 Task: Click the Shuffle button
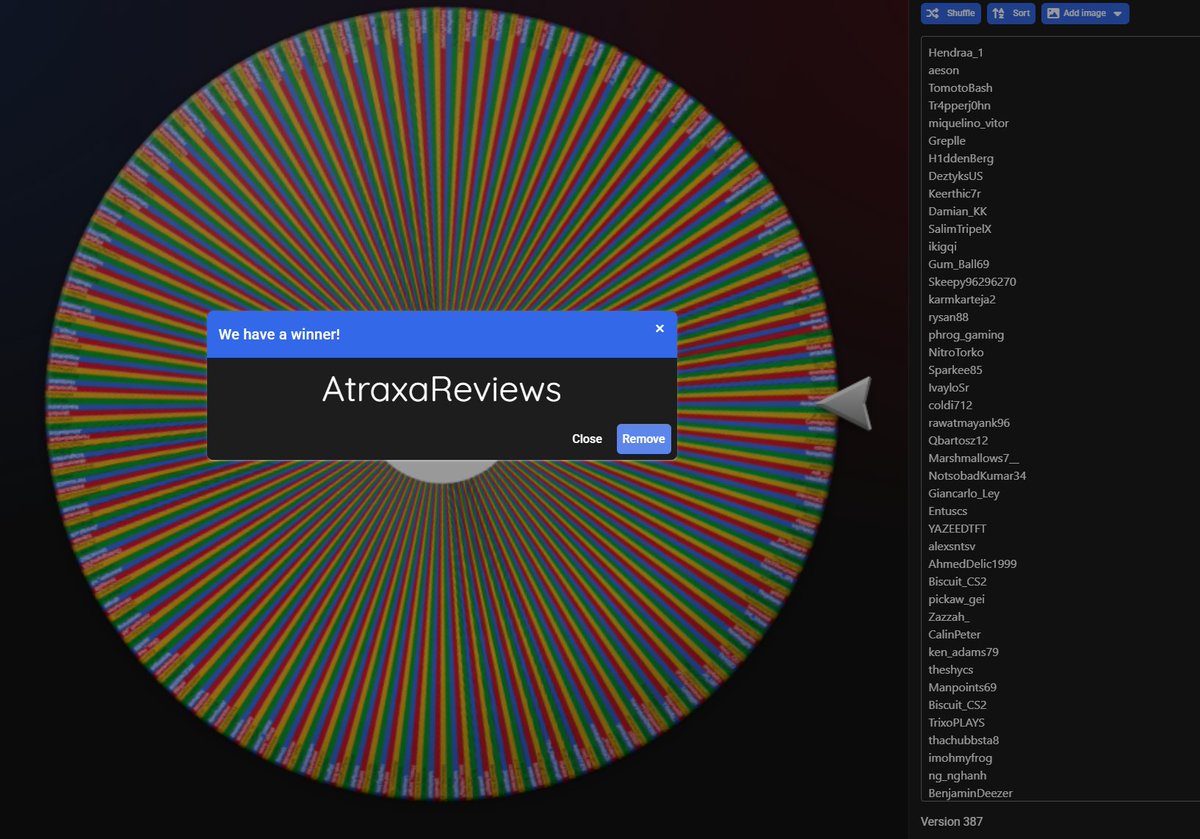[950, 13]
